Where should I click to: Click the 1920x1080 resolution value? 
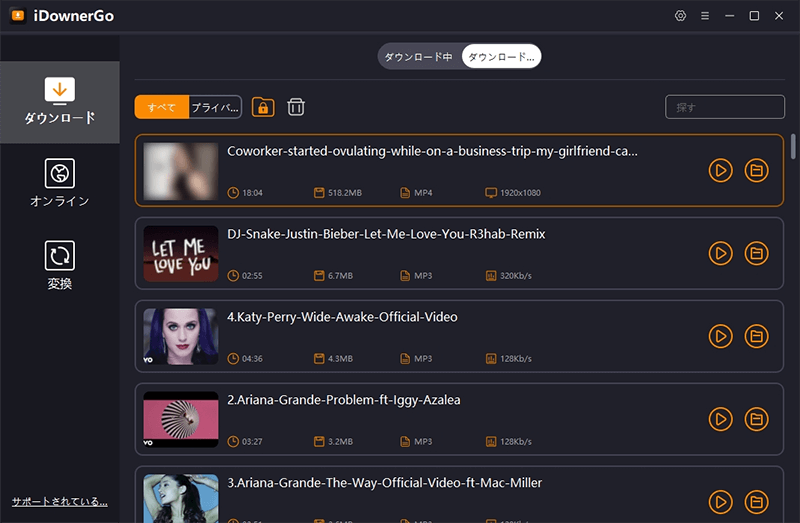(x=520, y=193)
